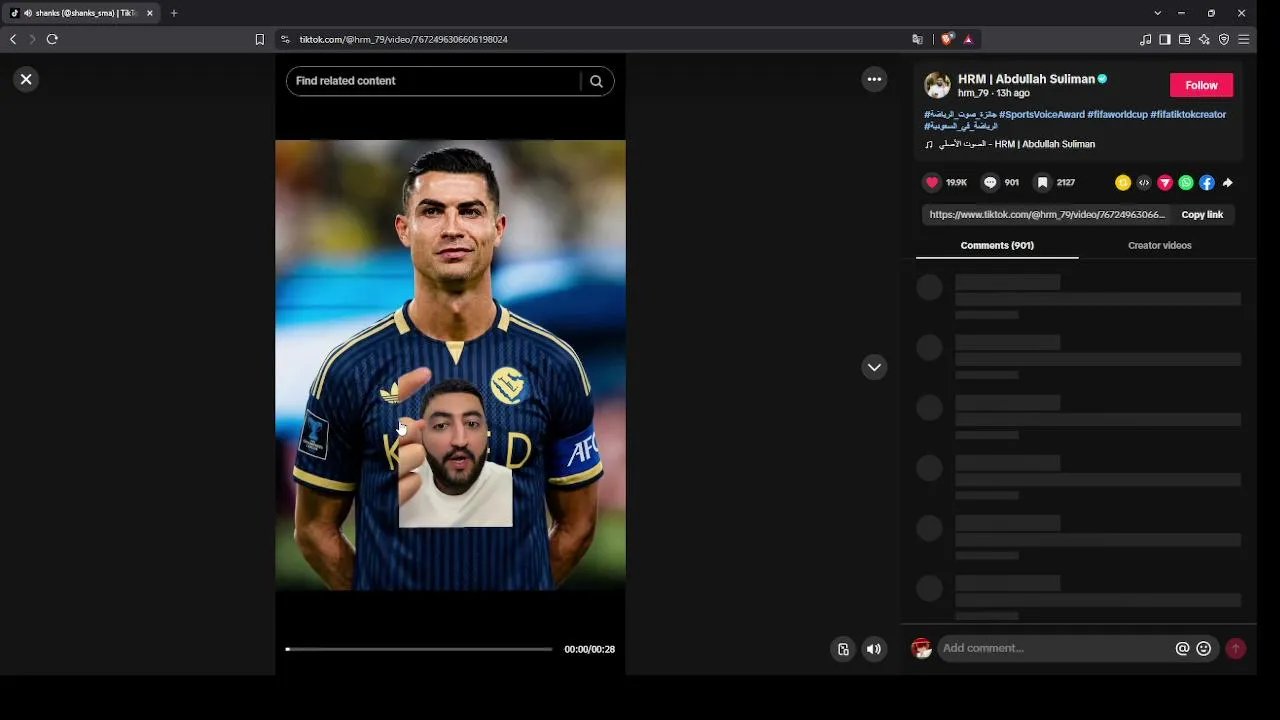Reload the page with the refresh icon
Screen dimensions: 1280x720
[x=52, y=39]
